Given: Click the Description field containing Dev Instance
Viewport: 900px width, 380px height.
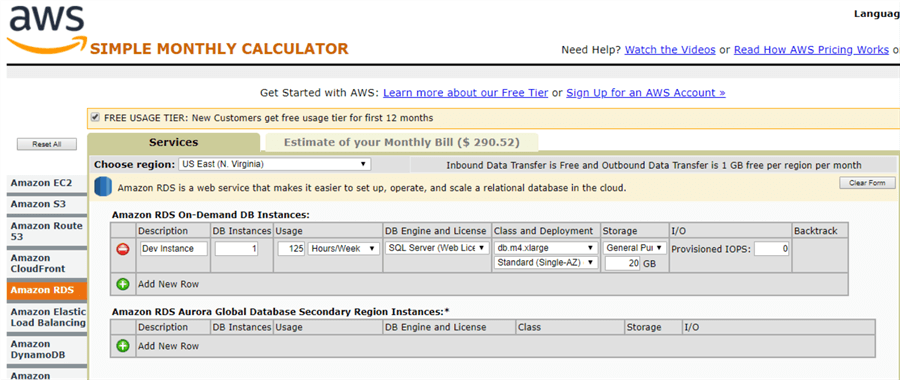Looking at the screenshot, I should (x=173, y=249).
